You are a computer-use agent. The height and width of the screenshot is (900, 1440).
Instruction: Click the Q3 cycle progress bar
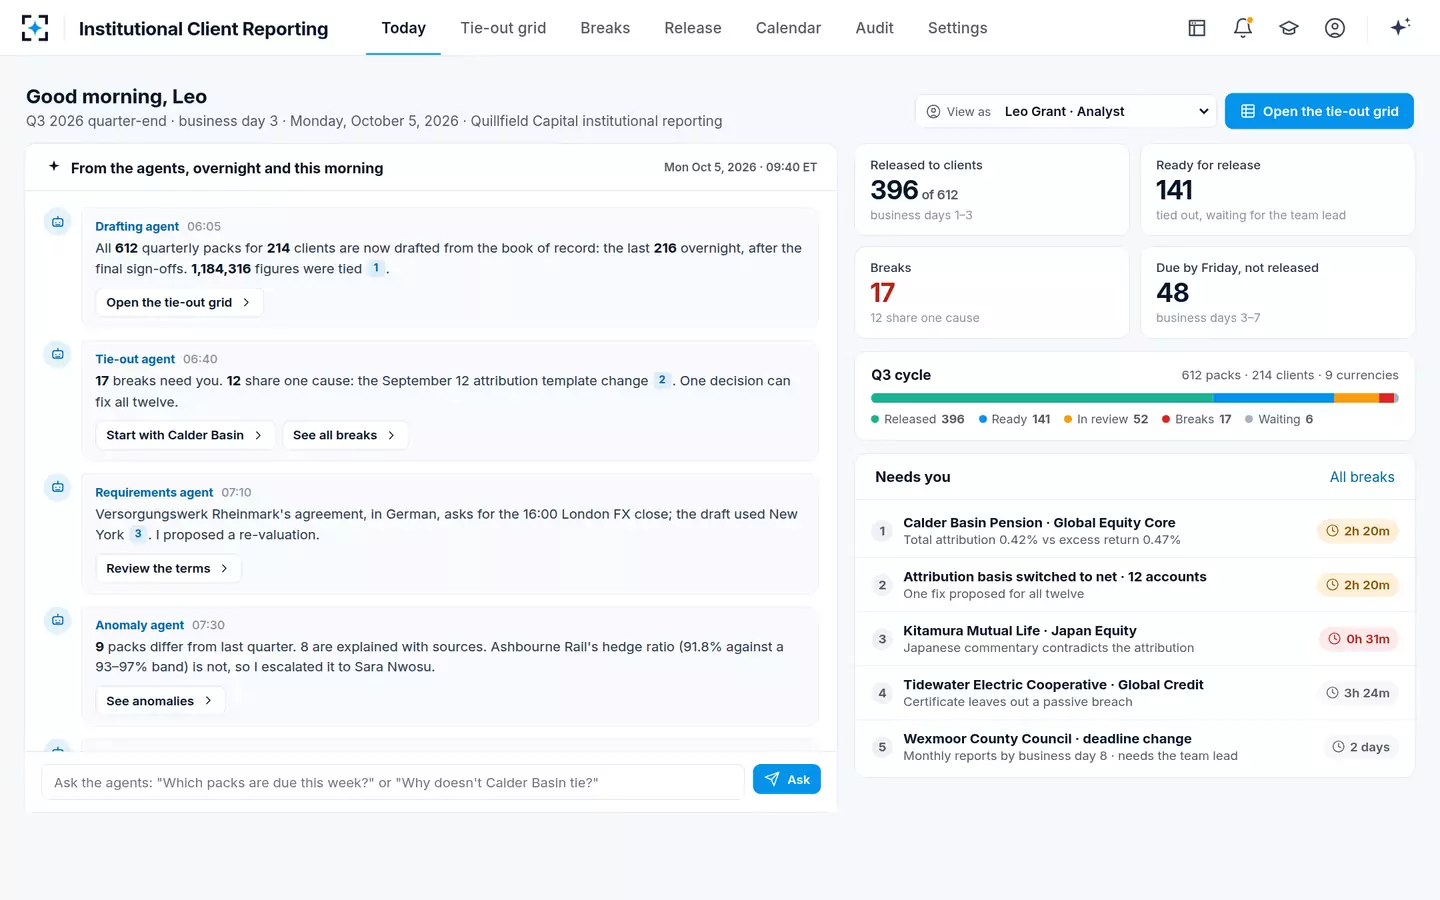pyautogui.click(x=1134, y=398)
